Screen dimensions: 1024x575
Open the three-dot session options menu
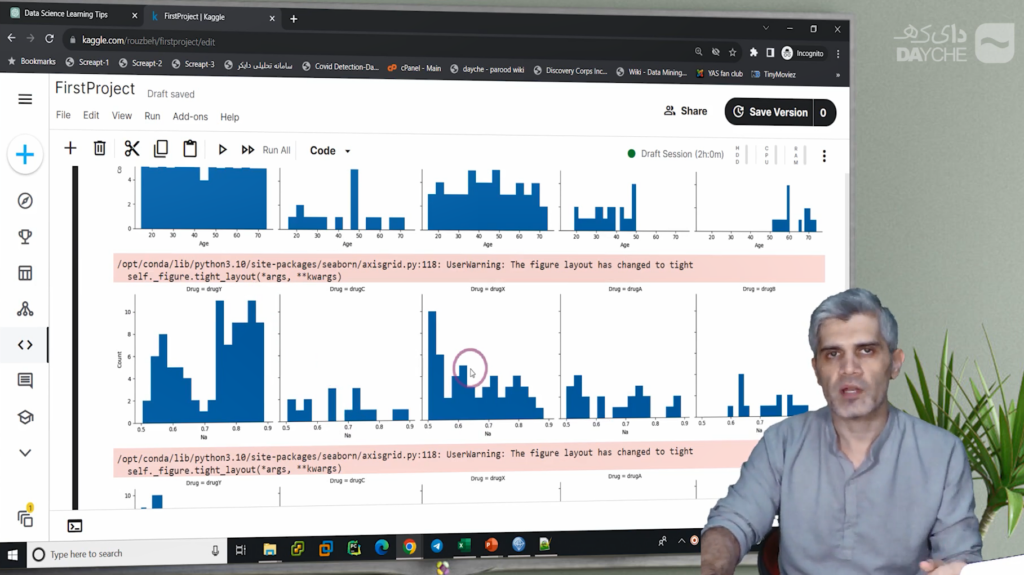(x=824, y=156)
